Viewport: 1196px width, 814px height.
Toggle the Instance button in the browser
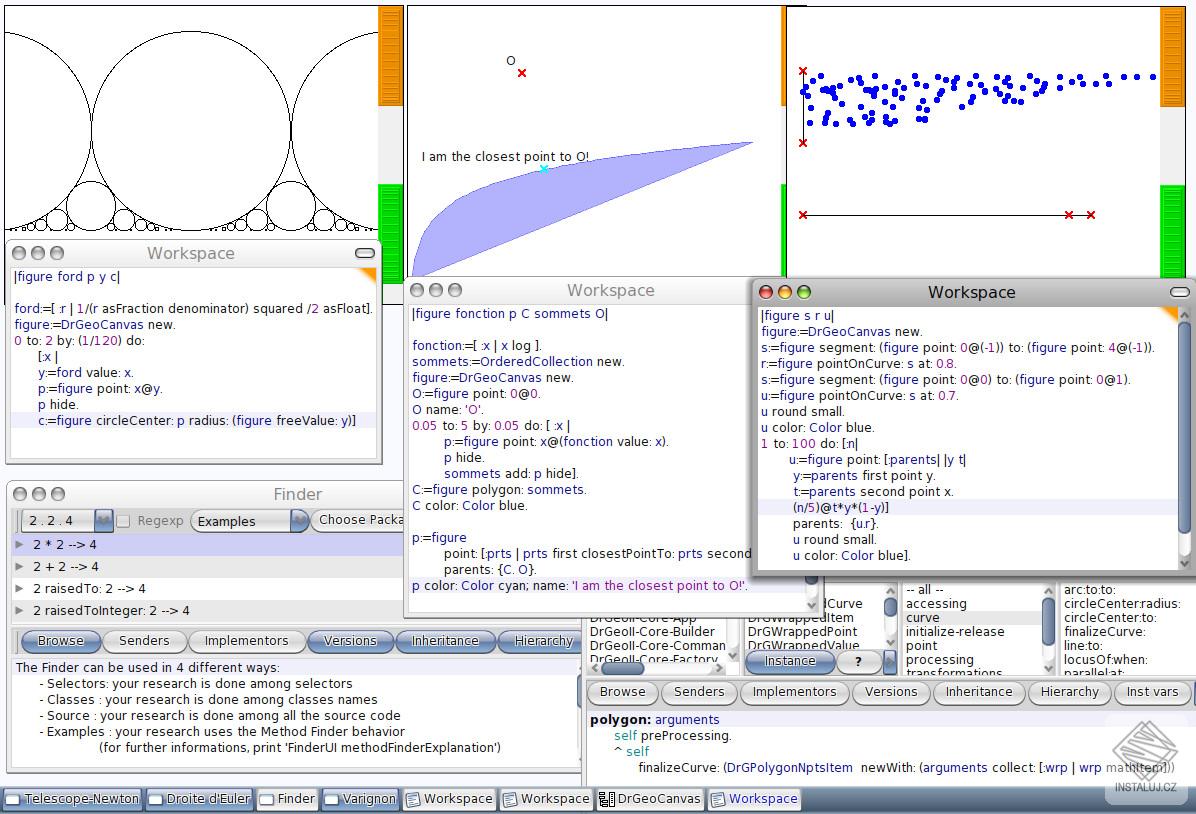coord(789,661)
